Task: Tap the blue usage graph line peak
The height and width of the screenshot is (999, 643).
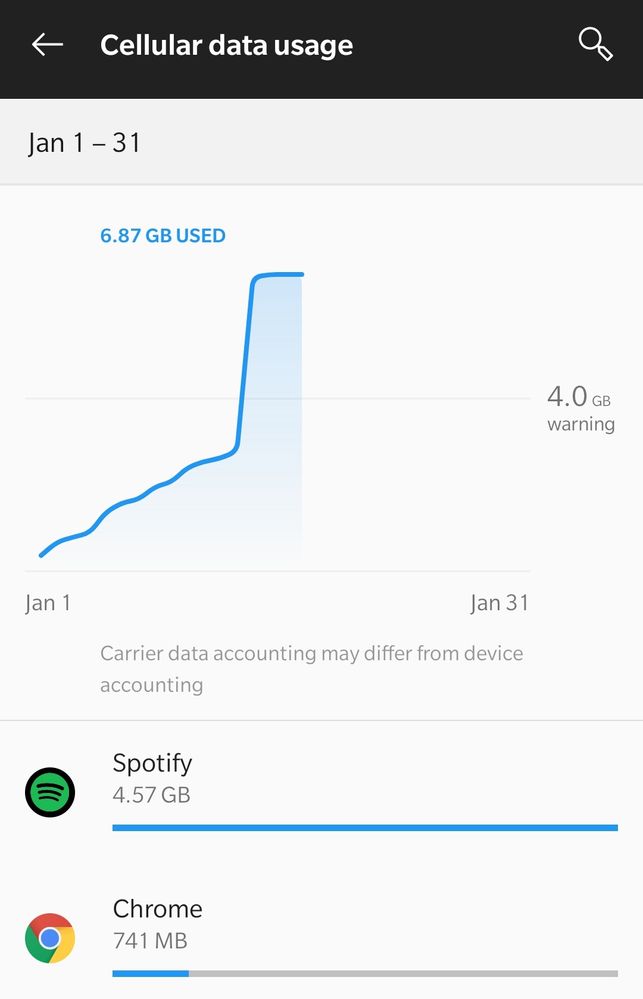Action: coord(278,274)
